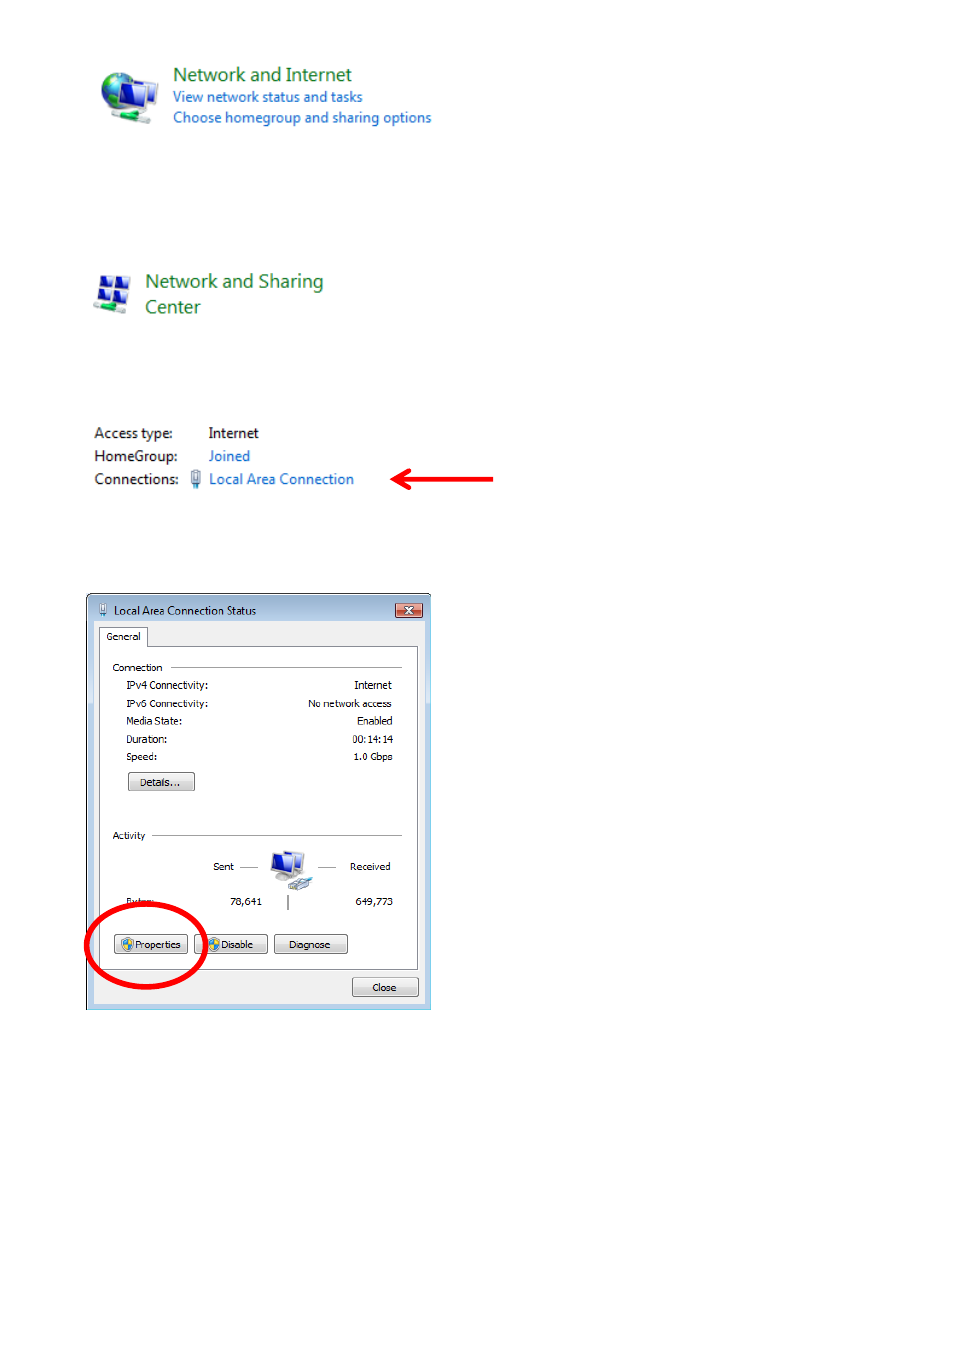Click the Disable button
The height and width of the screenshot is (1350, 954).
point(231,944)
